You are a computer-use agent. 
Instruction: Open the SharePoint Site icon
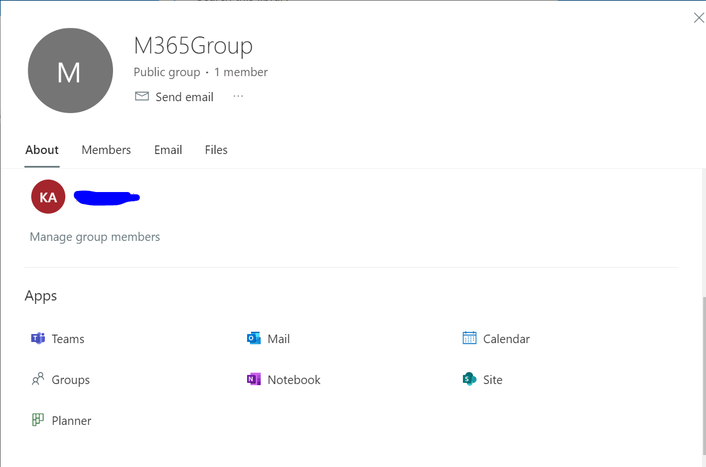(x=470, y=379)
